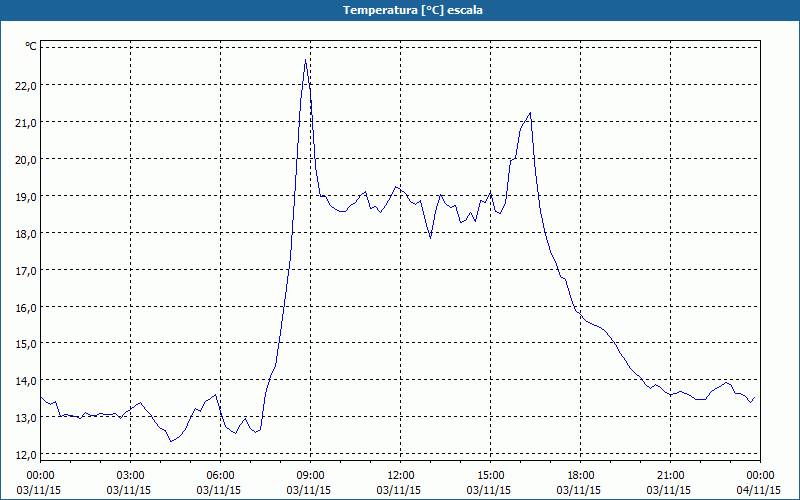
Task: Click the °C unit label on the axis
Action: (31, 46)
